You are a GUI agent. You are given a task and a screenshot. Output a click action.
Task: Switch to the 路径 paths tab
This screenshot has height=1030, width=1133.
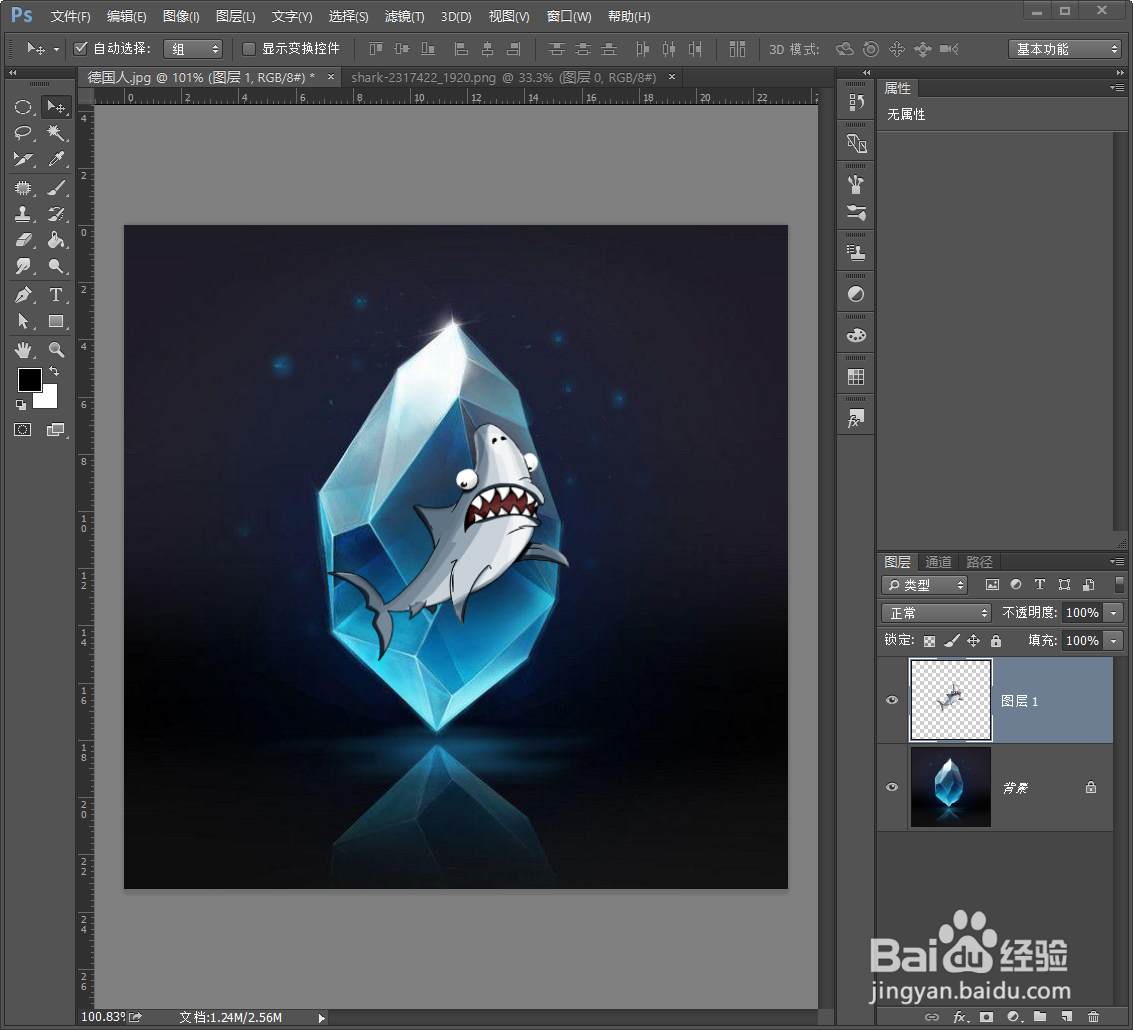(979, 562)
